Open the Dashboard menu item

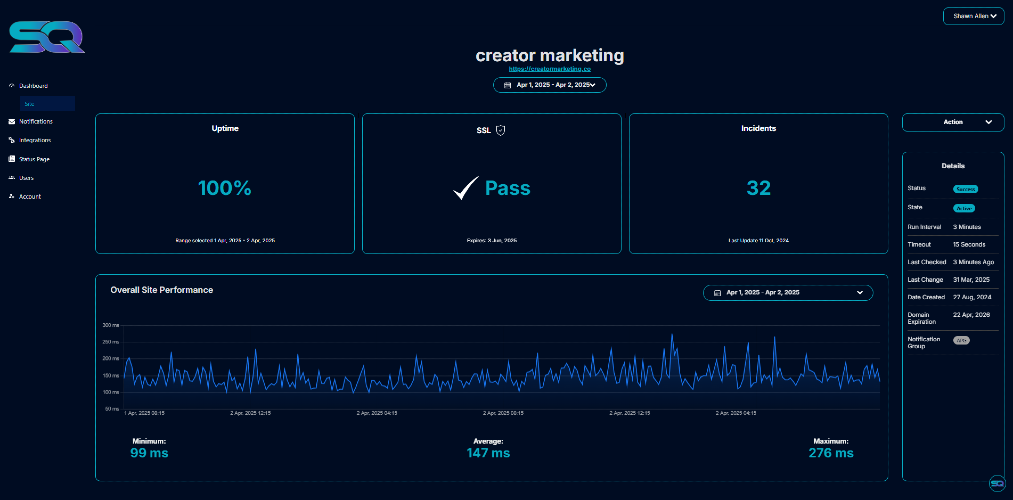click(x=34, y=85)
